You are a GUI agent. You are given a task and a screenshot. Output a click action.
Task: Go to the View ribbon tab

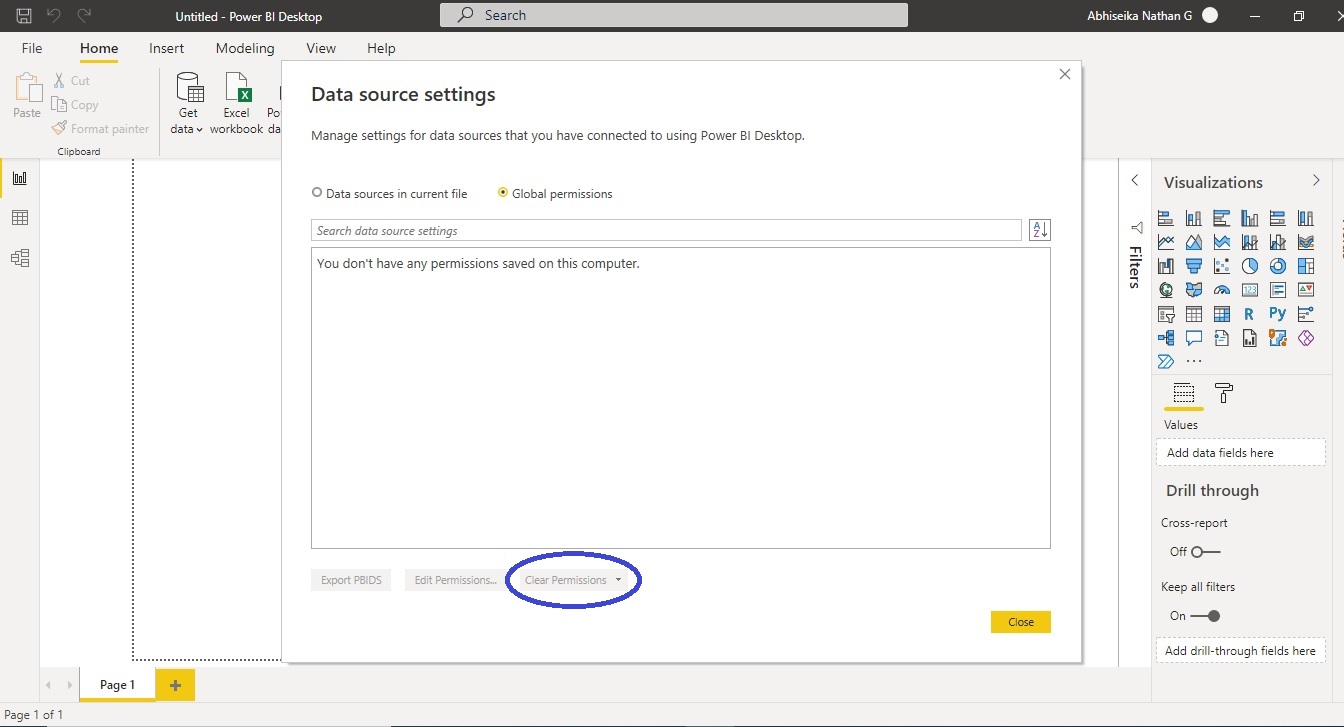[321, 48]
